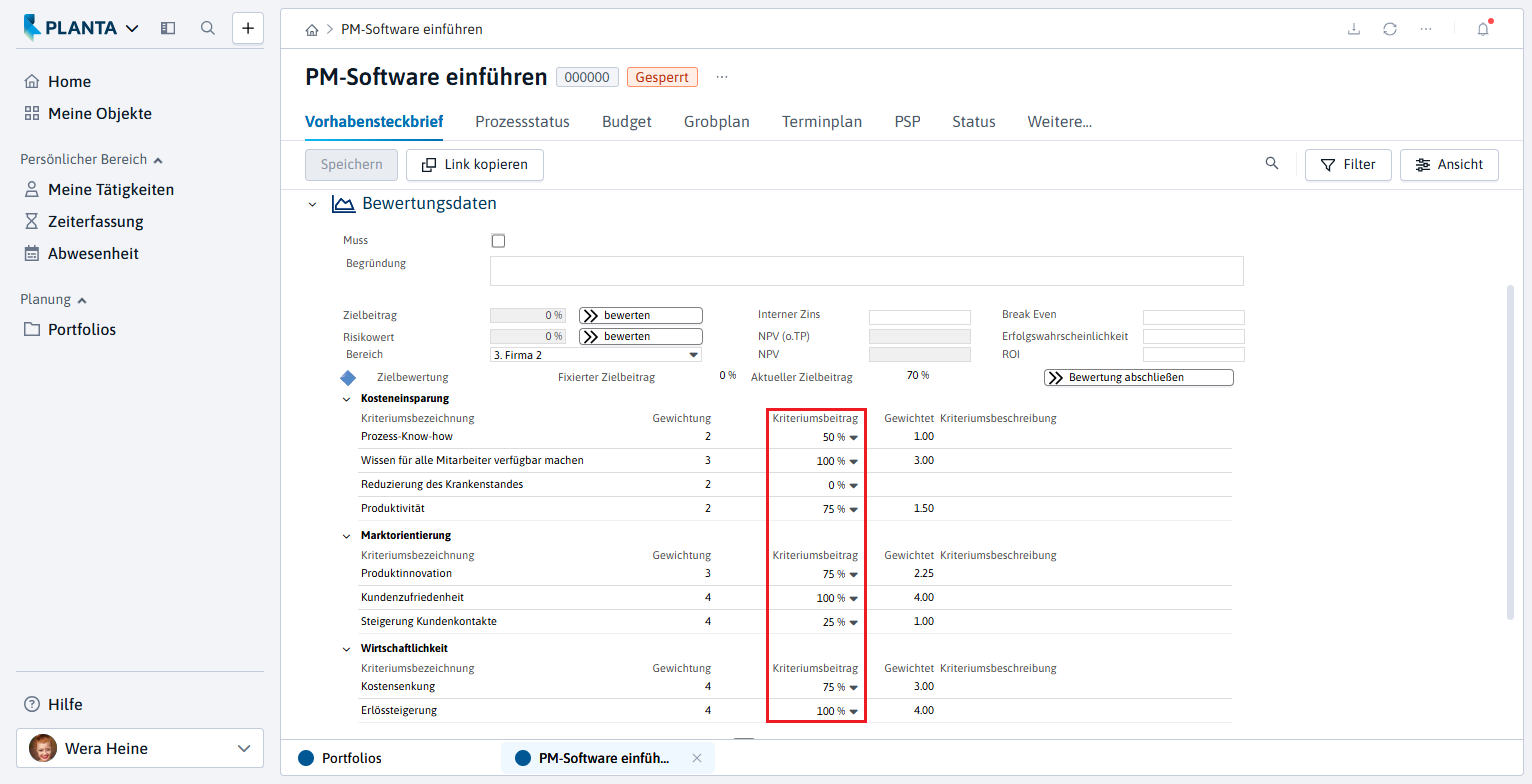
Task: Toggle the sidebar panel icon
Action: pyautogui.click(x=168, y=28)
